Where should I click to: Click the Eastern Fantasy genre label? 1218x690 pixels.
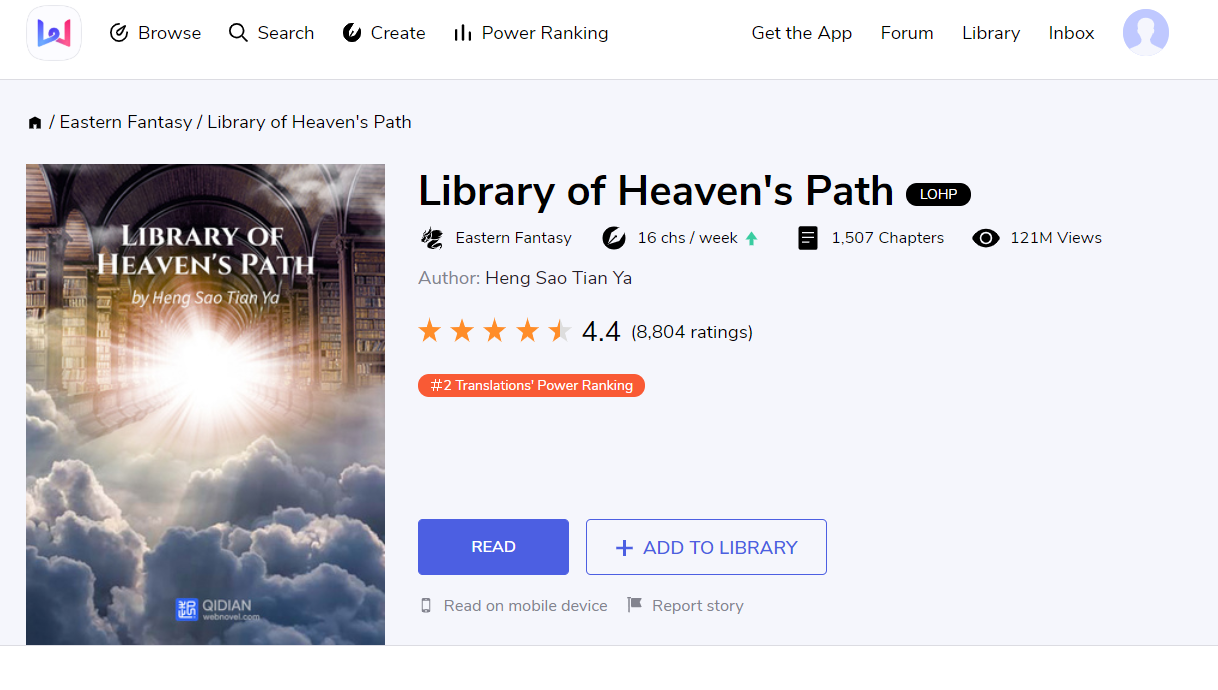(513, 238)
